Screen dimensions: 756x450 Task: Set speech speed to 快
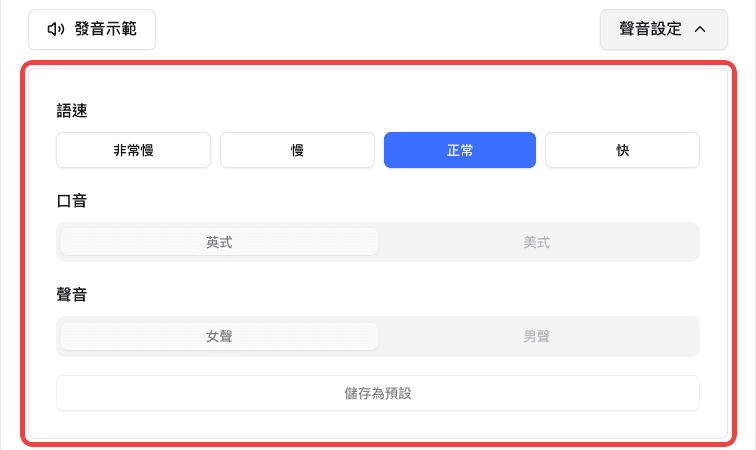[x=622, y=150]
